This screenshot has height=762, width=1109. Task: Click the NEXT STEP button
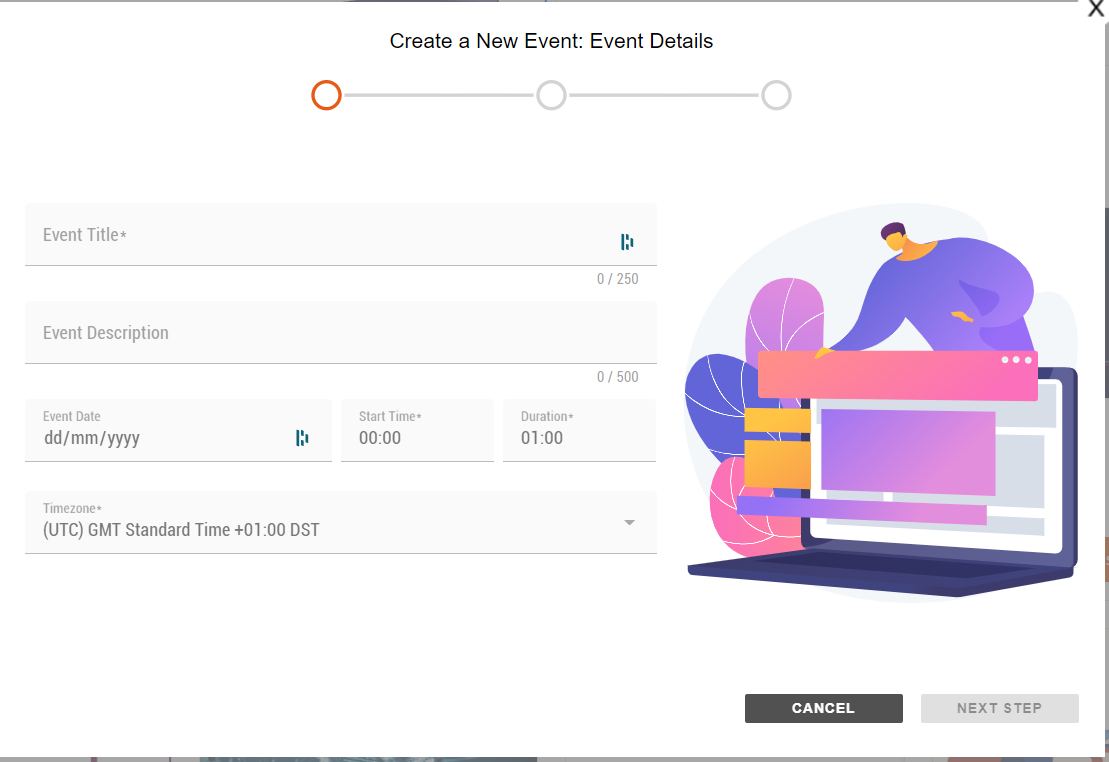pos(999,708)
